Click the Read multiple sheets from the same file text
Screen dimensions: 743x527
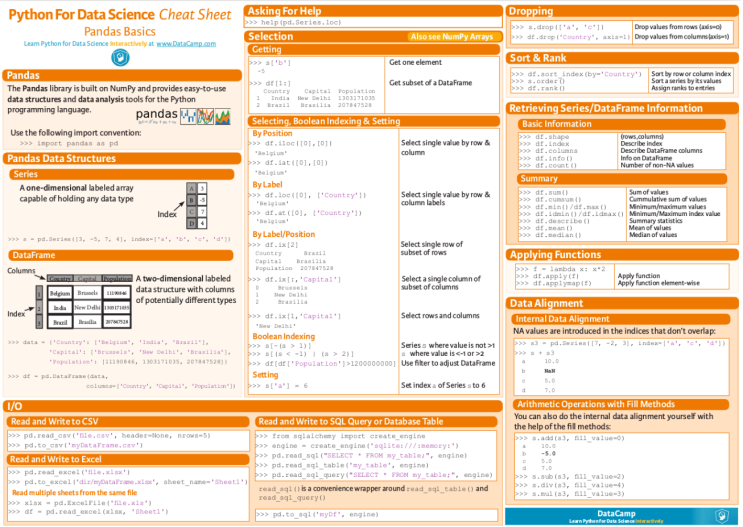pos(74,492)
